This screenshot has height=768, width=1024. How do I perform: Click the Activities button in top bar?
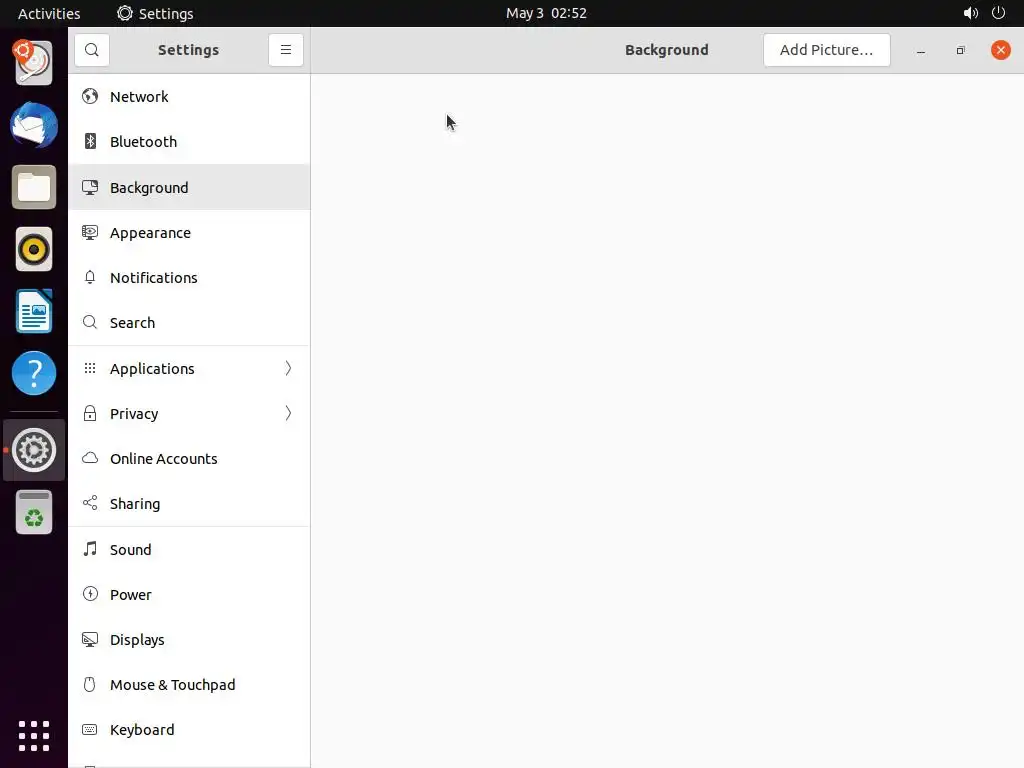[x=49, y=13]
